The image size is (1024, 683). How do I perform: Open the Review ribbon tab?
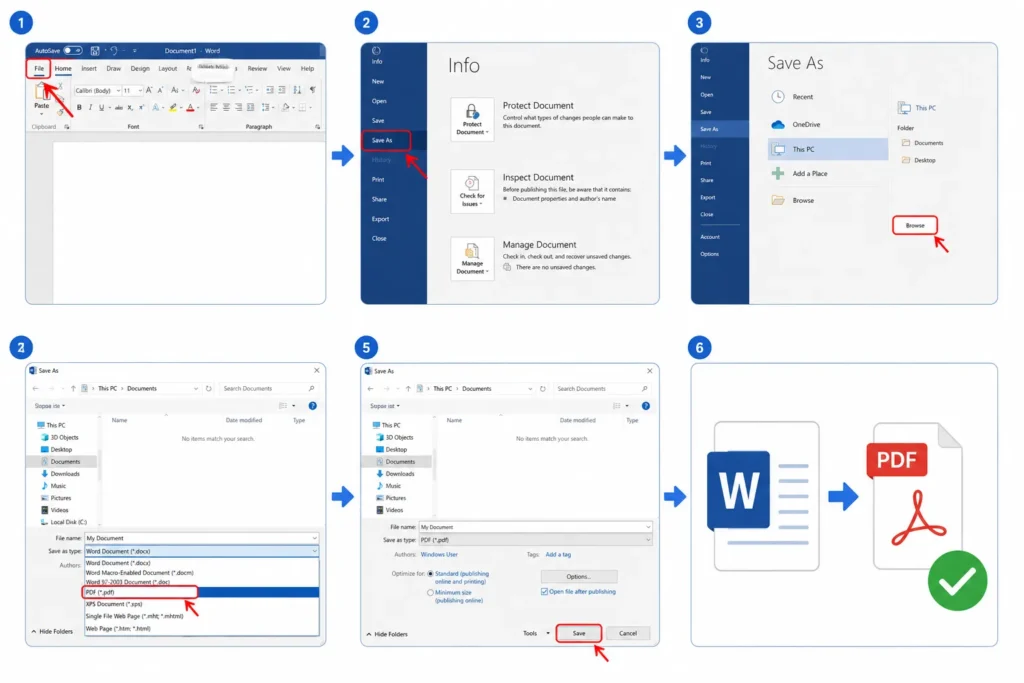click(257, 69)
